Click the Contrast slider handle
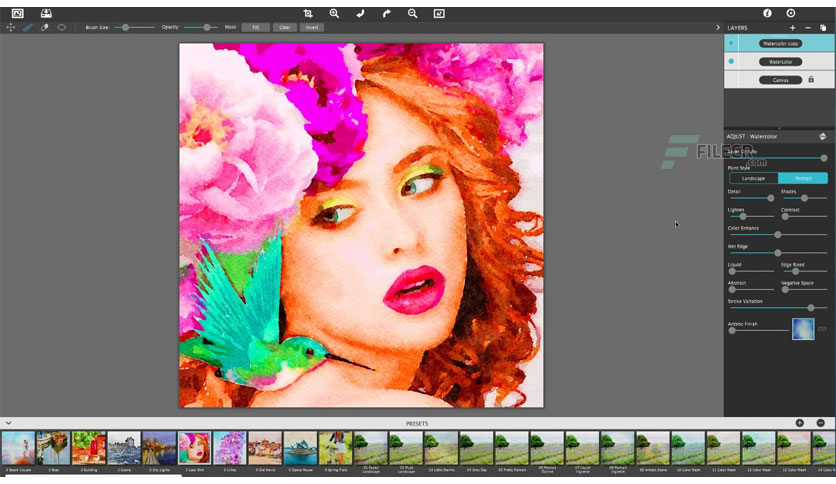This screenshot has height=484, width=836. [785, 216]
